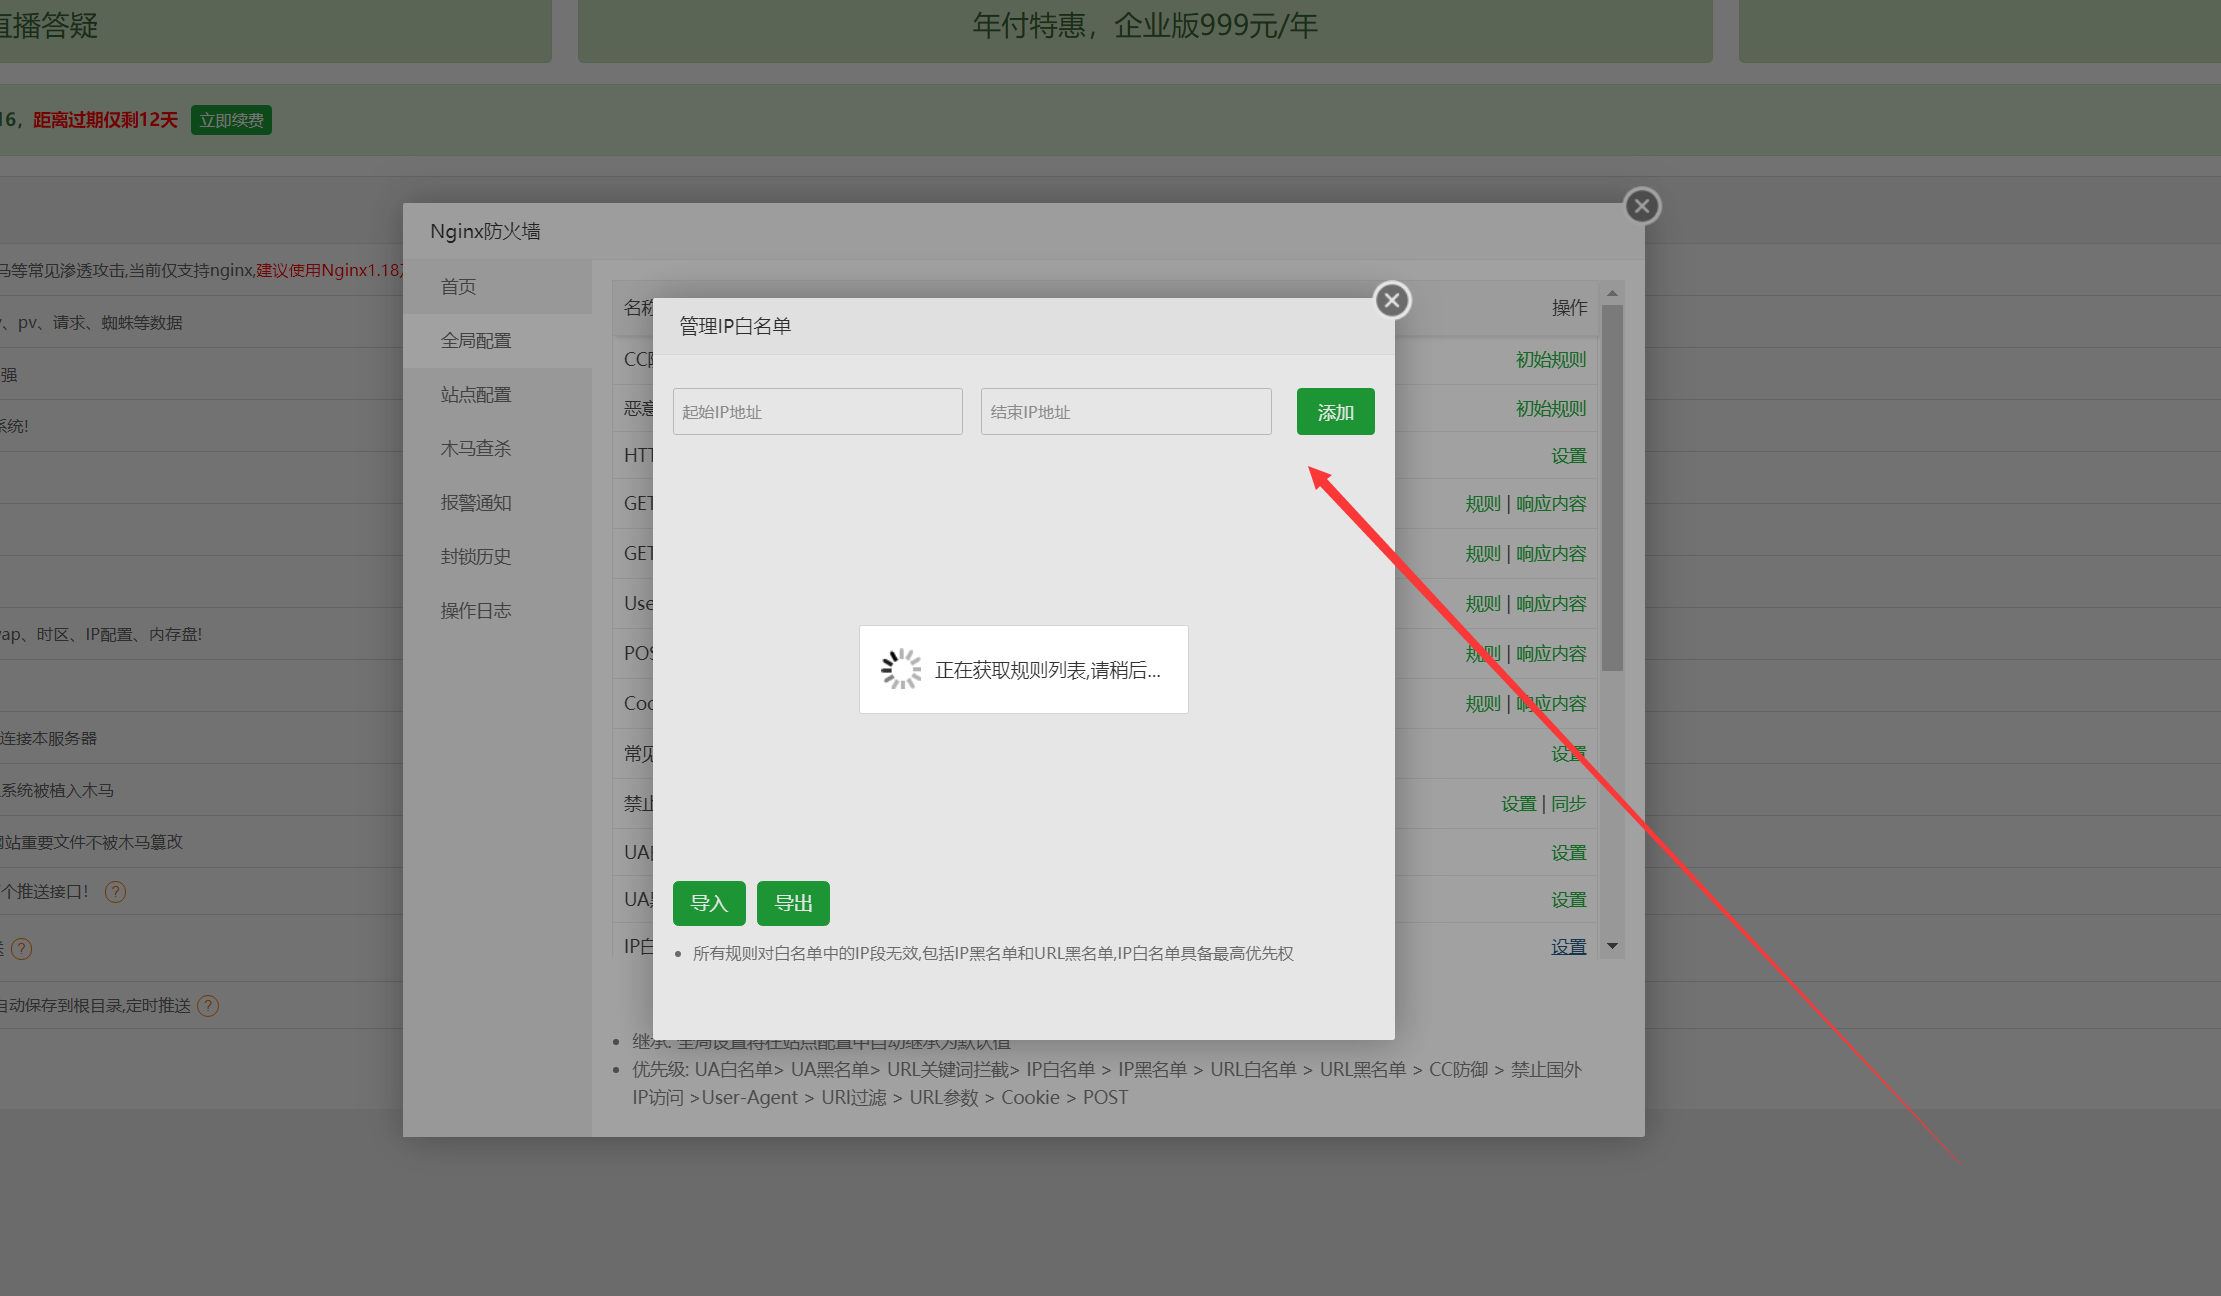Open the 首页 sidebar tab
The width and height of the screenshot is (2221, 1296).
[459, 287]
